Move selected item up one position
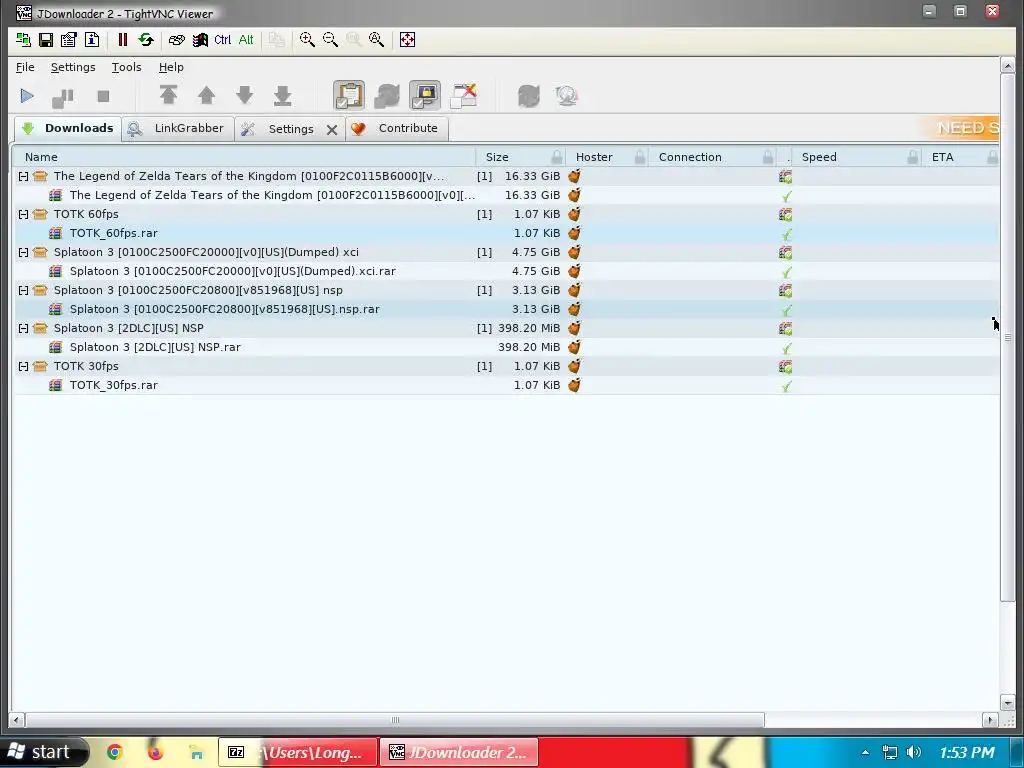Screen dimensions: 1024x768 point(206,95)
